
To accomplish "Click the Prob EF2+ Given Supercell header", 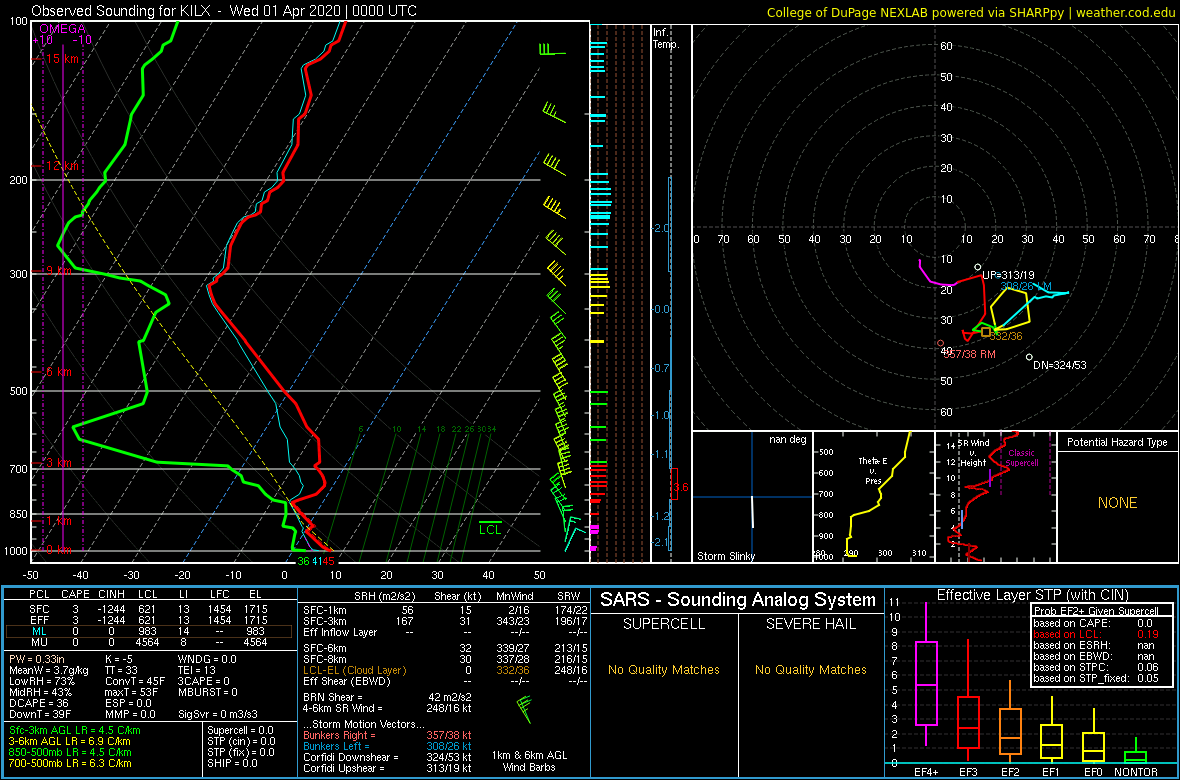I will (x=1096, y=611).
